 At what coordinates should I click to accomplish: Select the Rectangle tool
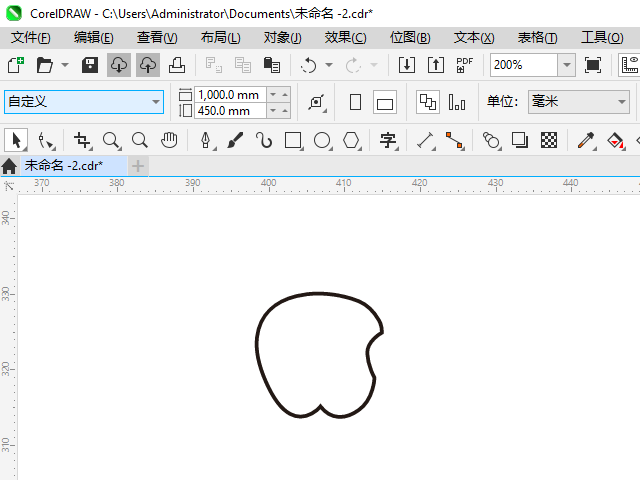(x=293, y=140)
